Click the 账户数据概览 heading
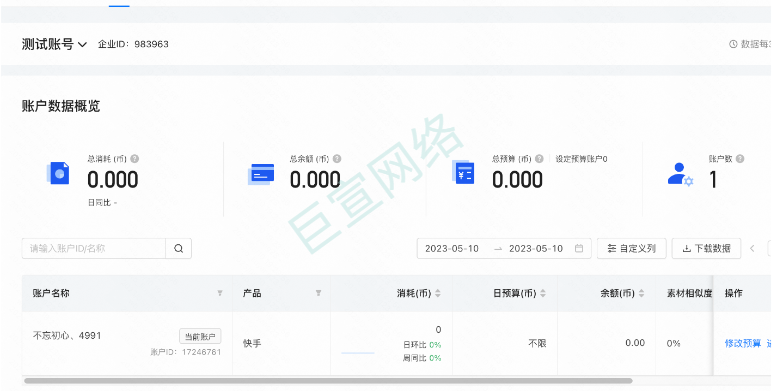780x391 pixels. [61, 106]
